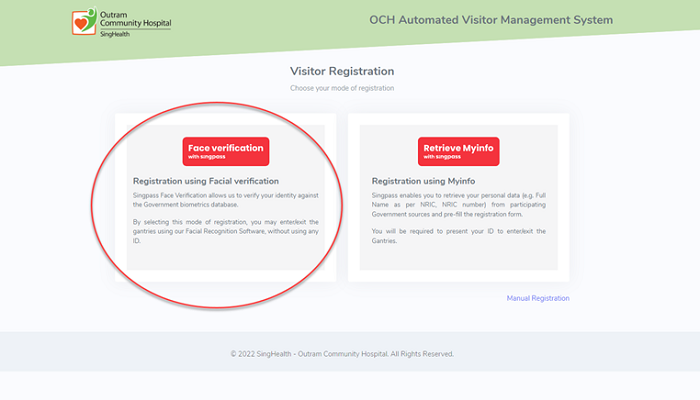700x400 pixels.
Task: Click the Visitor Registration heading
Action: (342, 71)
